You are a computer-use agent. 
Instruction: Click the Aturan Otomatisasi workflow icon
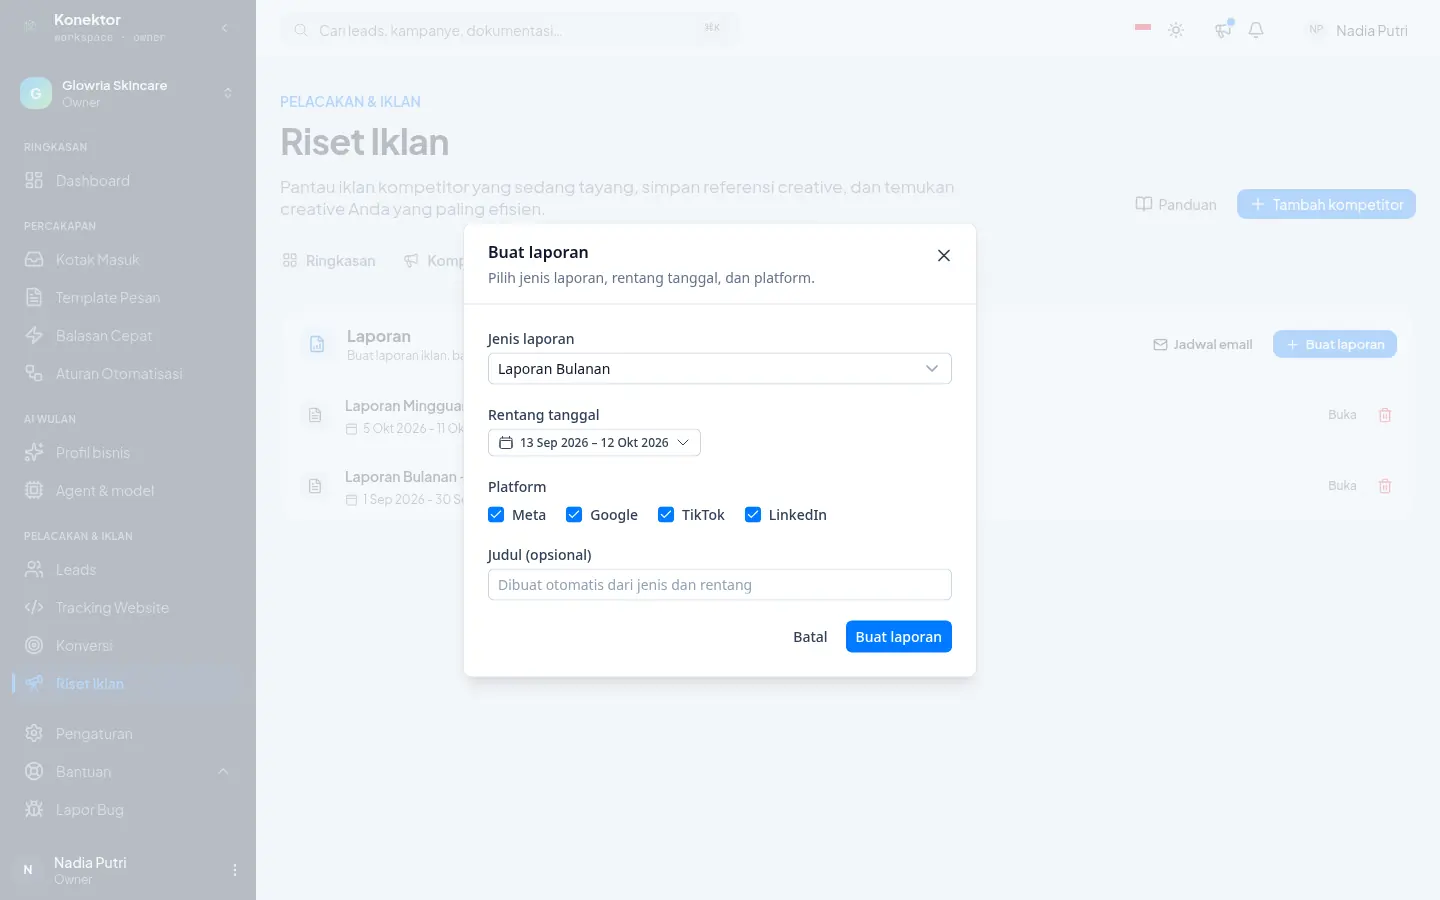click(x=34, y=374)
